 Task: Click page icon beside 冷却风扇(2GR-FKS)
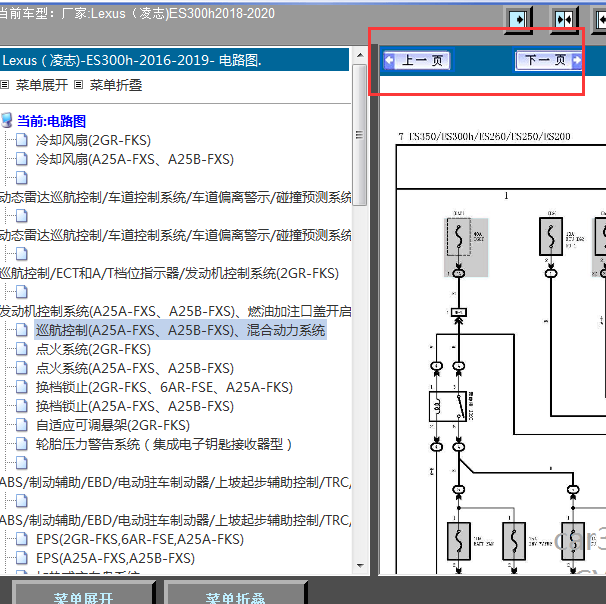click(x=22, y=140)
